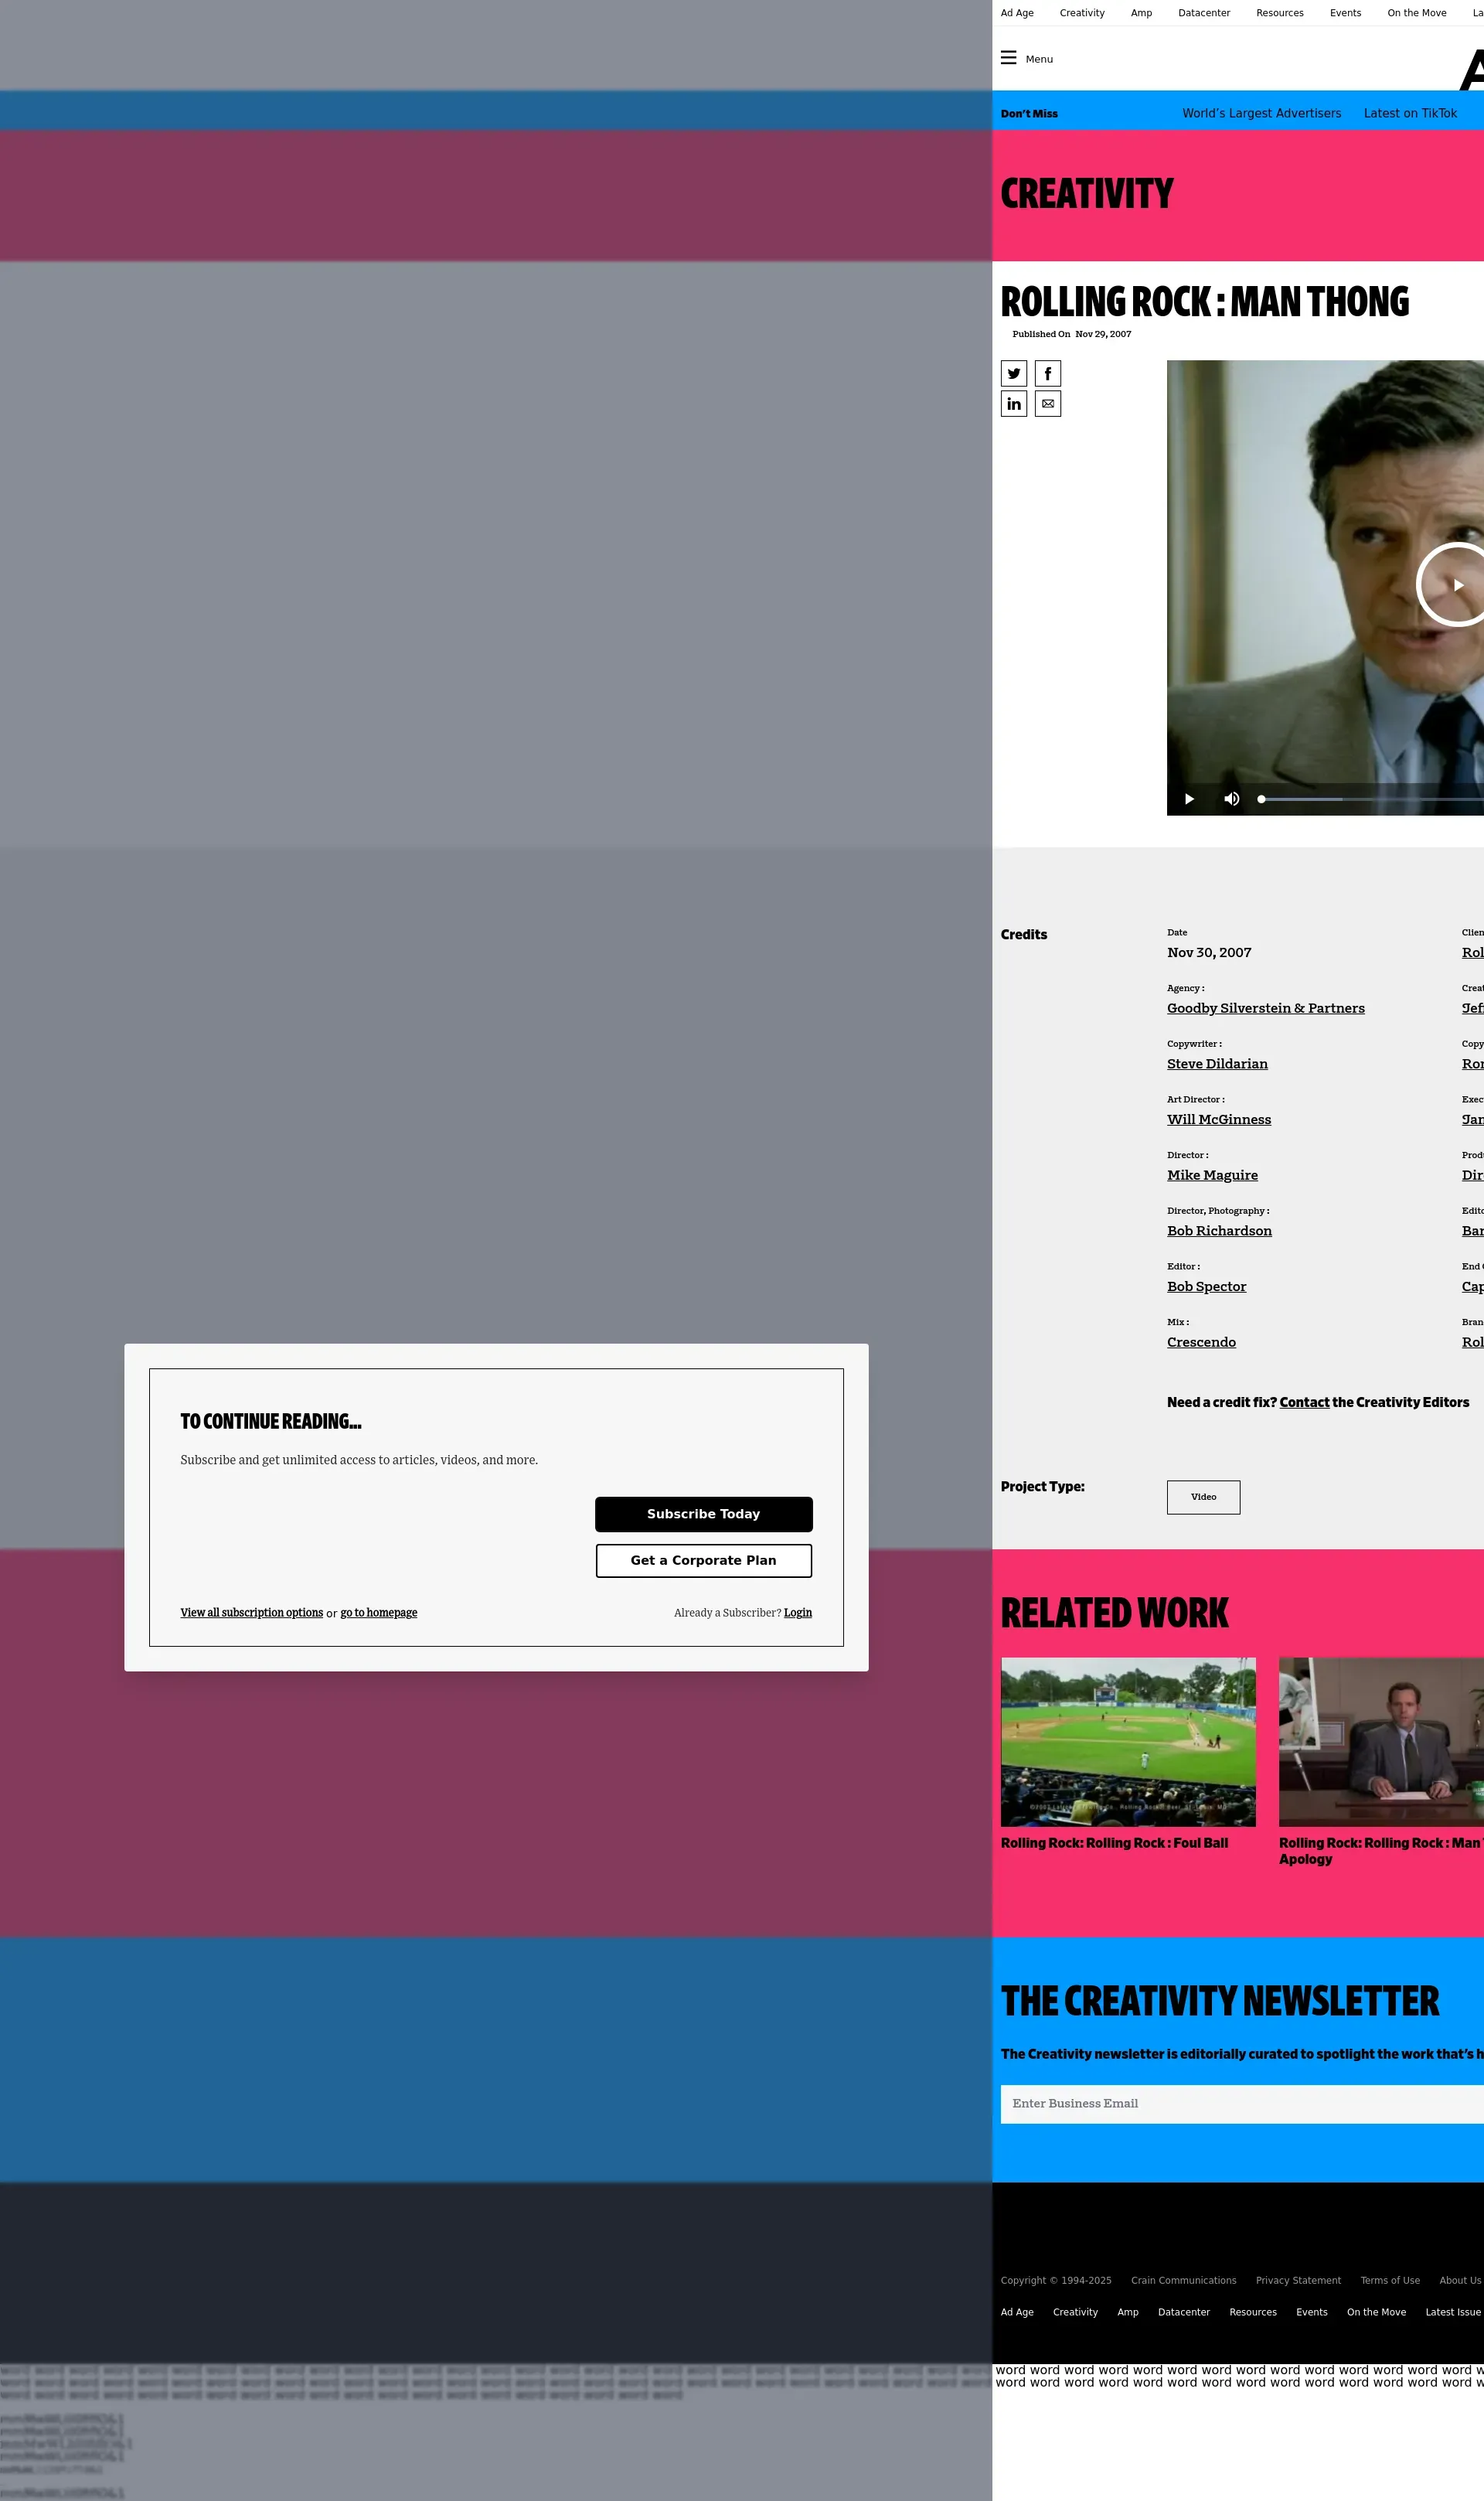Open the Login link
The width and height of the screenshot is (1484, 2501).
click(797, 1613)
